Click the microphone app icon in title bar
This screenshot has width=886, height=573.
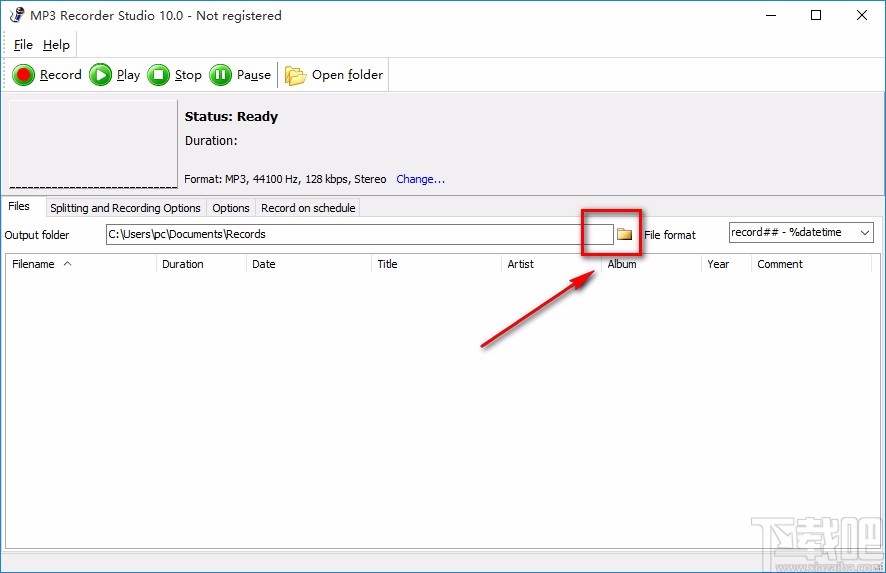[x=17, y=15]
